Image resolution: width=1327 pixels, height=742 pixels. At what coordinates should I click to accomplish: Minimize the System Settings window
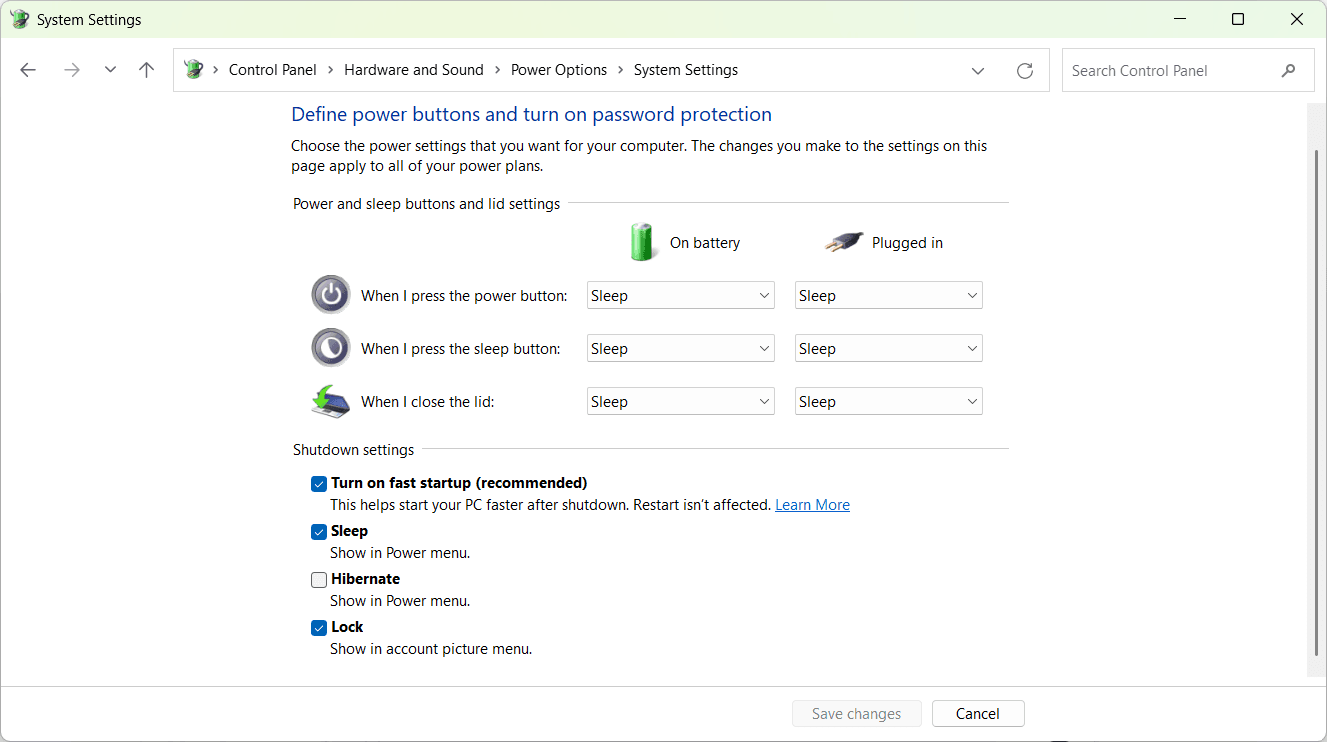(x=1178, y=19)
